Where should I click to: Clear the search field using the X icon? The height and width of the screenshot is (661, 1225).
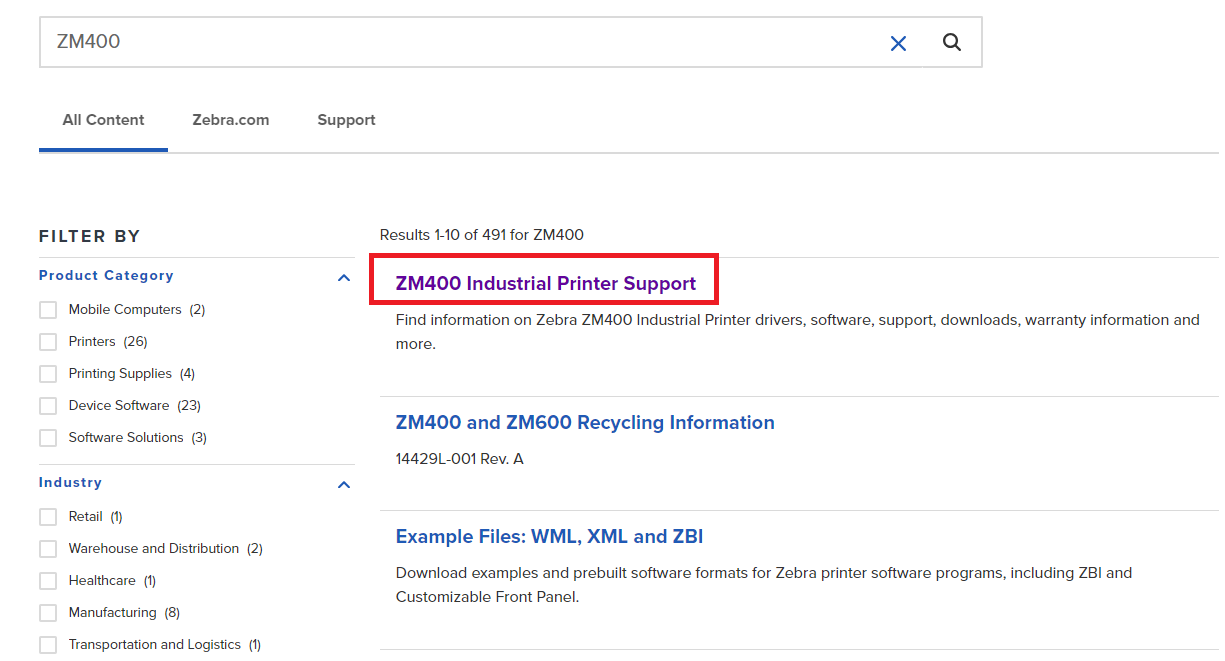pos(898,43)
